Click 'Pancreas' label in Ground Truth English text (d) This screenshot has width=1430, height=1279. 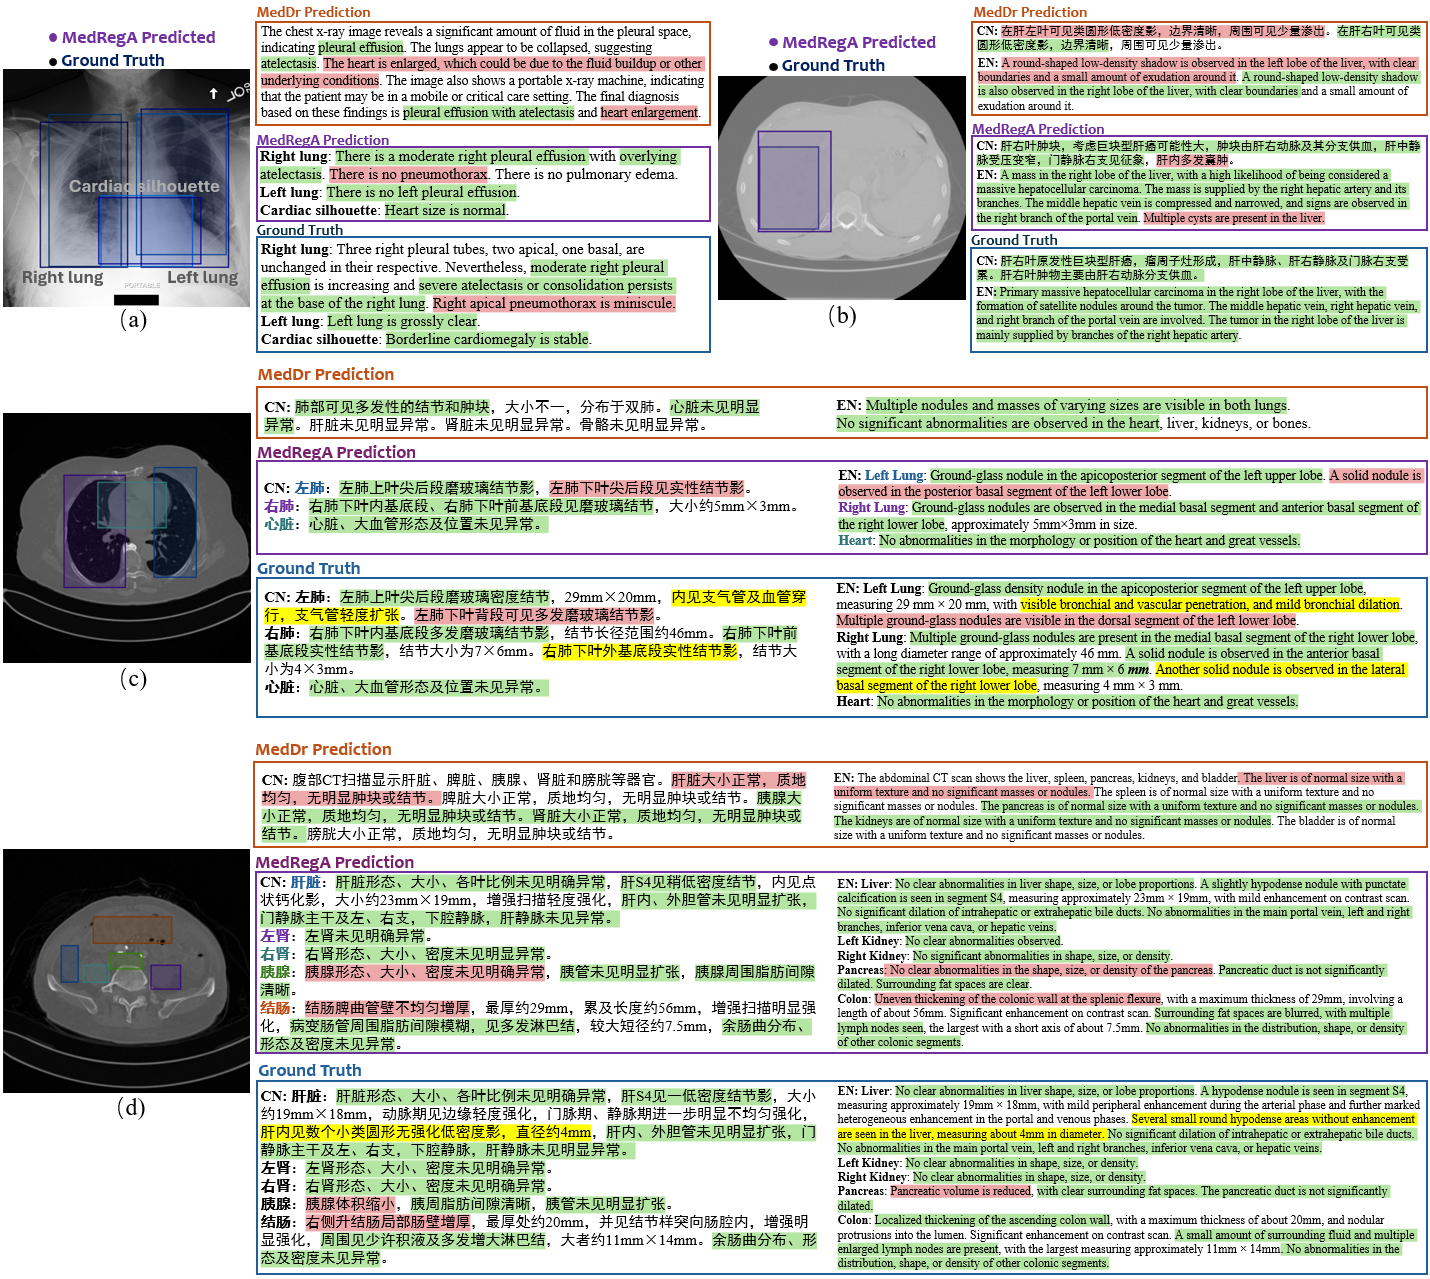click(x=861, y=1192)
